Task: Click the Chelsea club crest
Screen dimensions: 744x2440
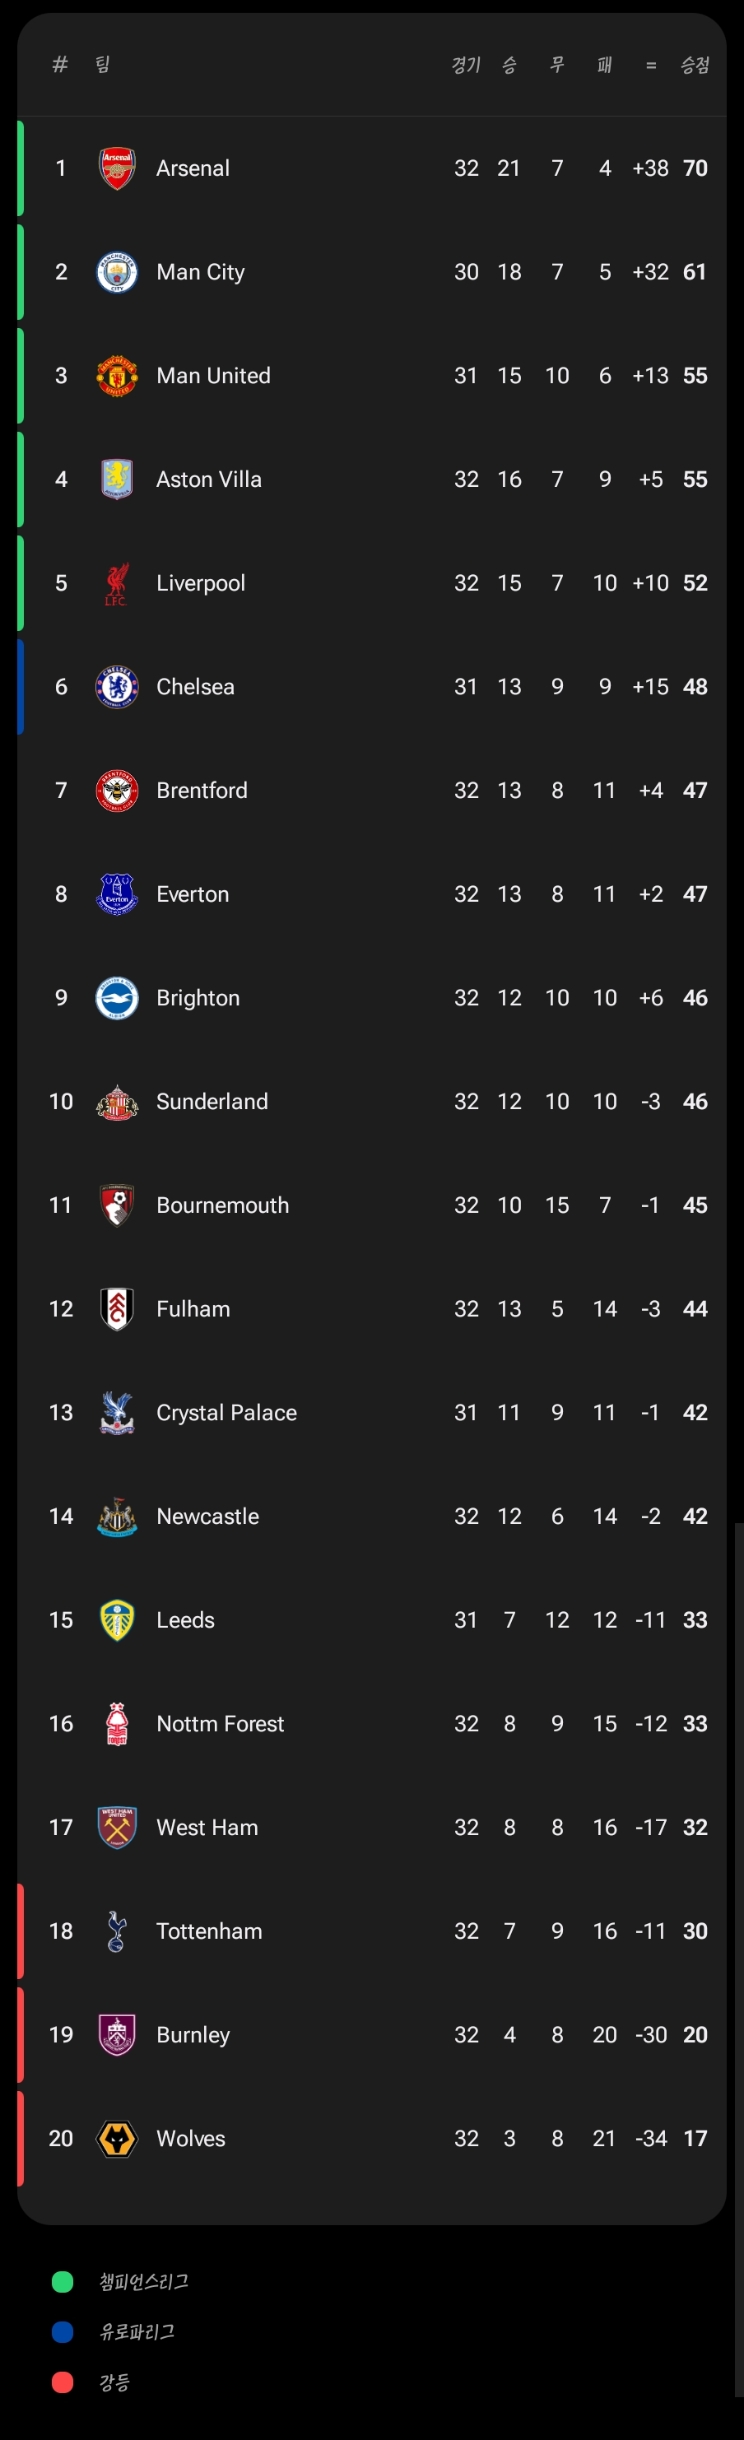Action: click(x=117, y=686)
